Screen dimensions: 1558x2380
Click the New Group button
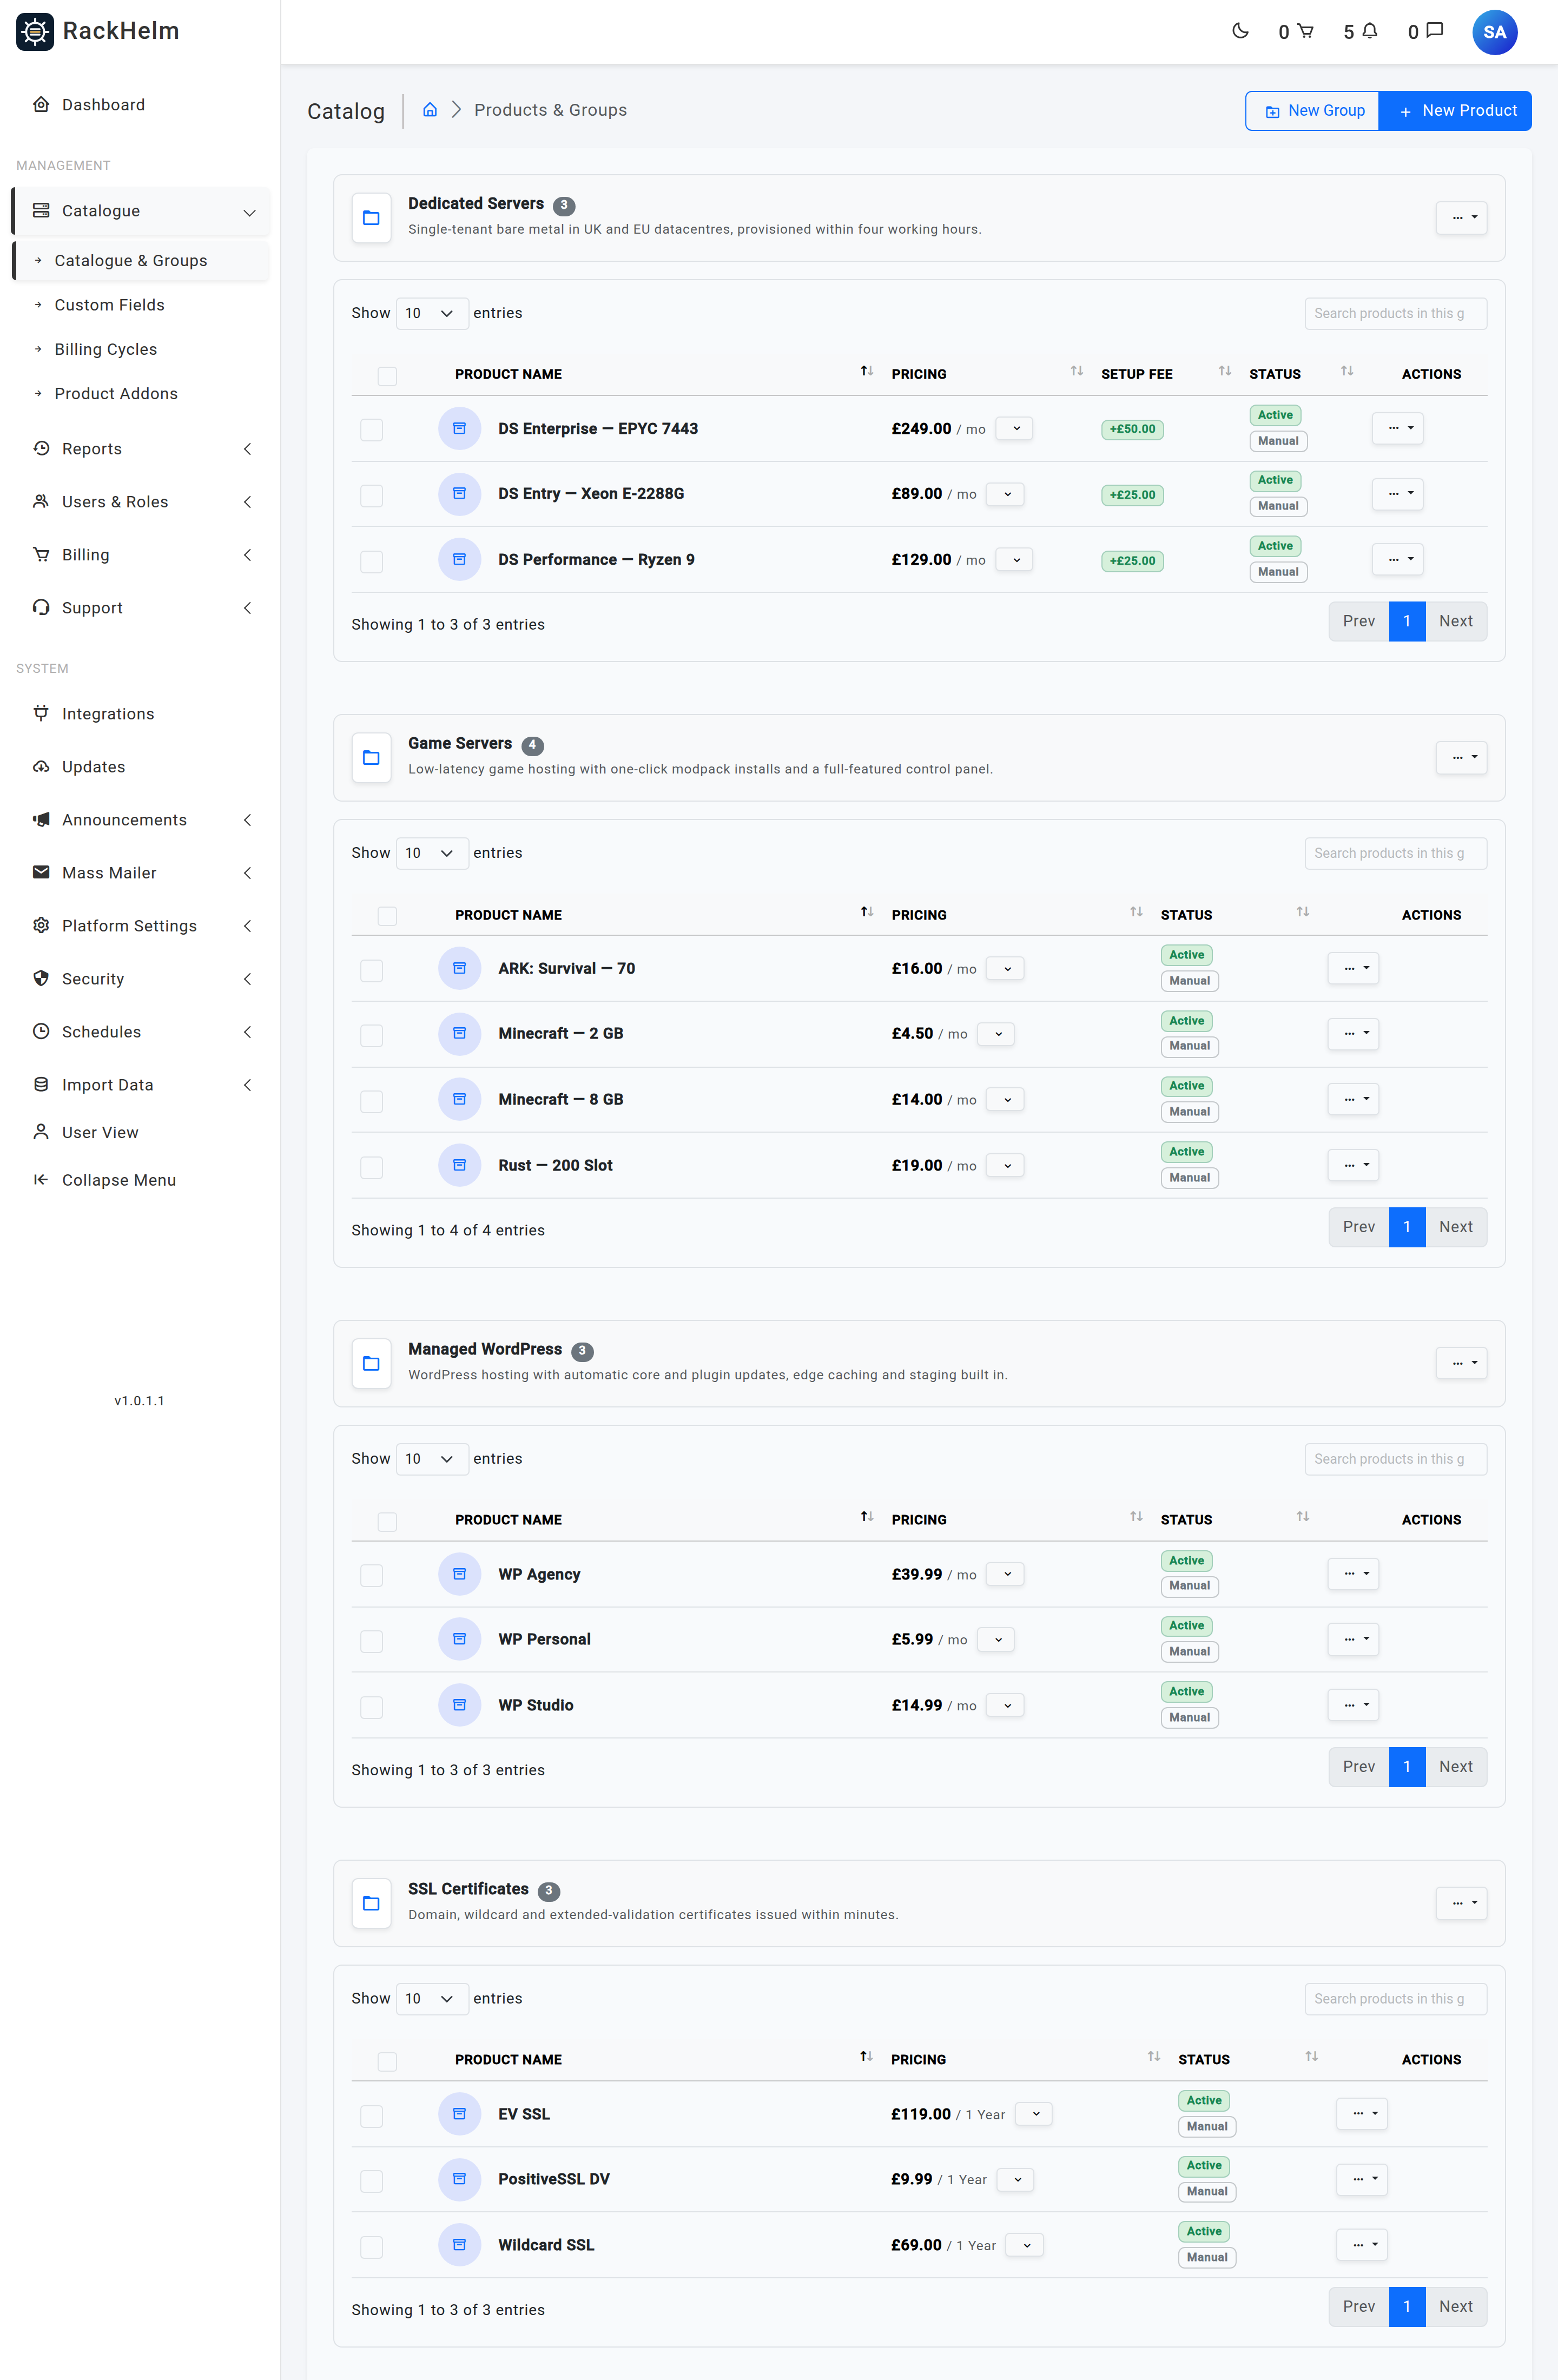(x=1312, y=110)
